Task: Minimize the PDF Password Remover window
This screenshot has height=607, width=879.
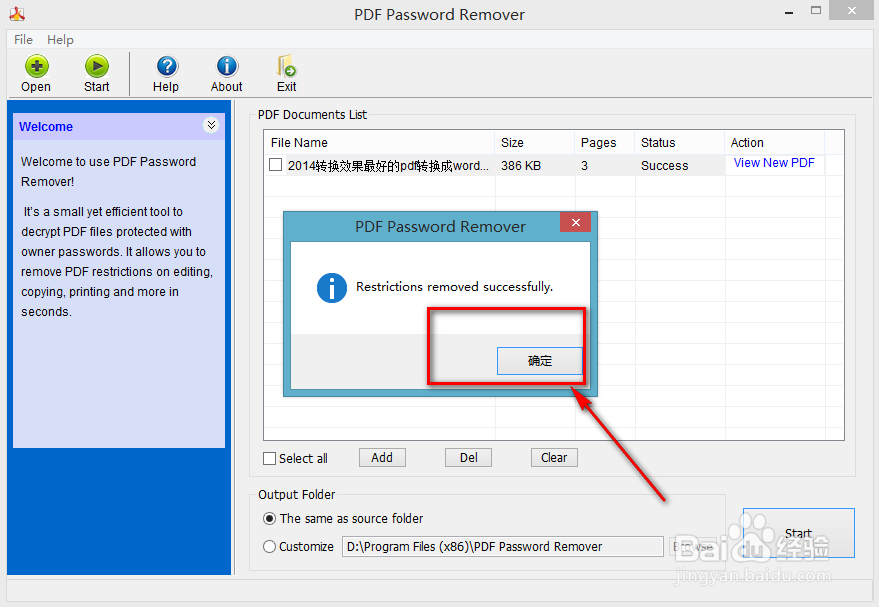Action: click(x=789, y=12)
